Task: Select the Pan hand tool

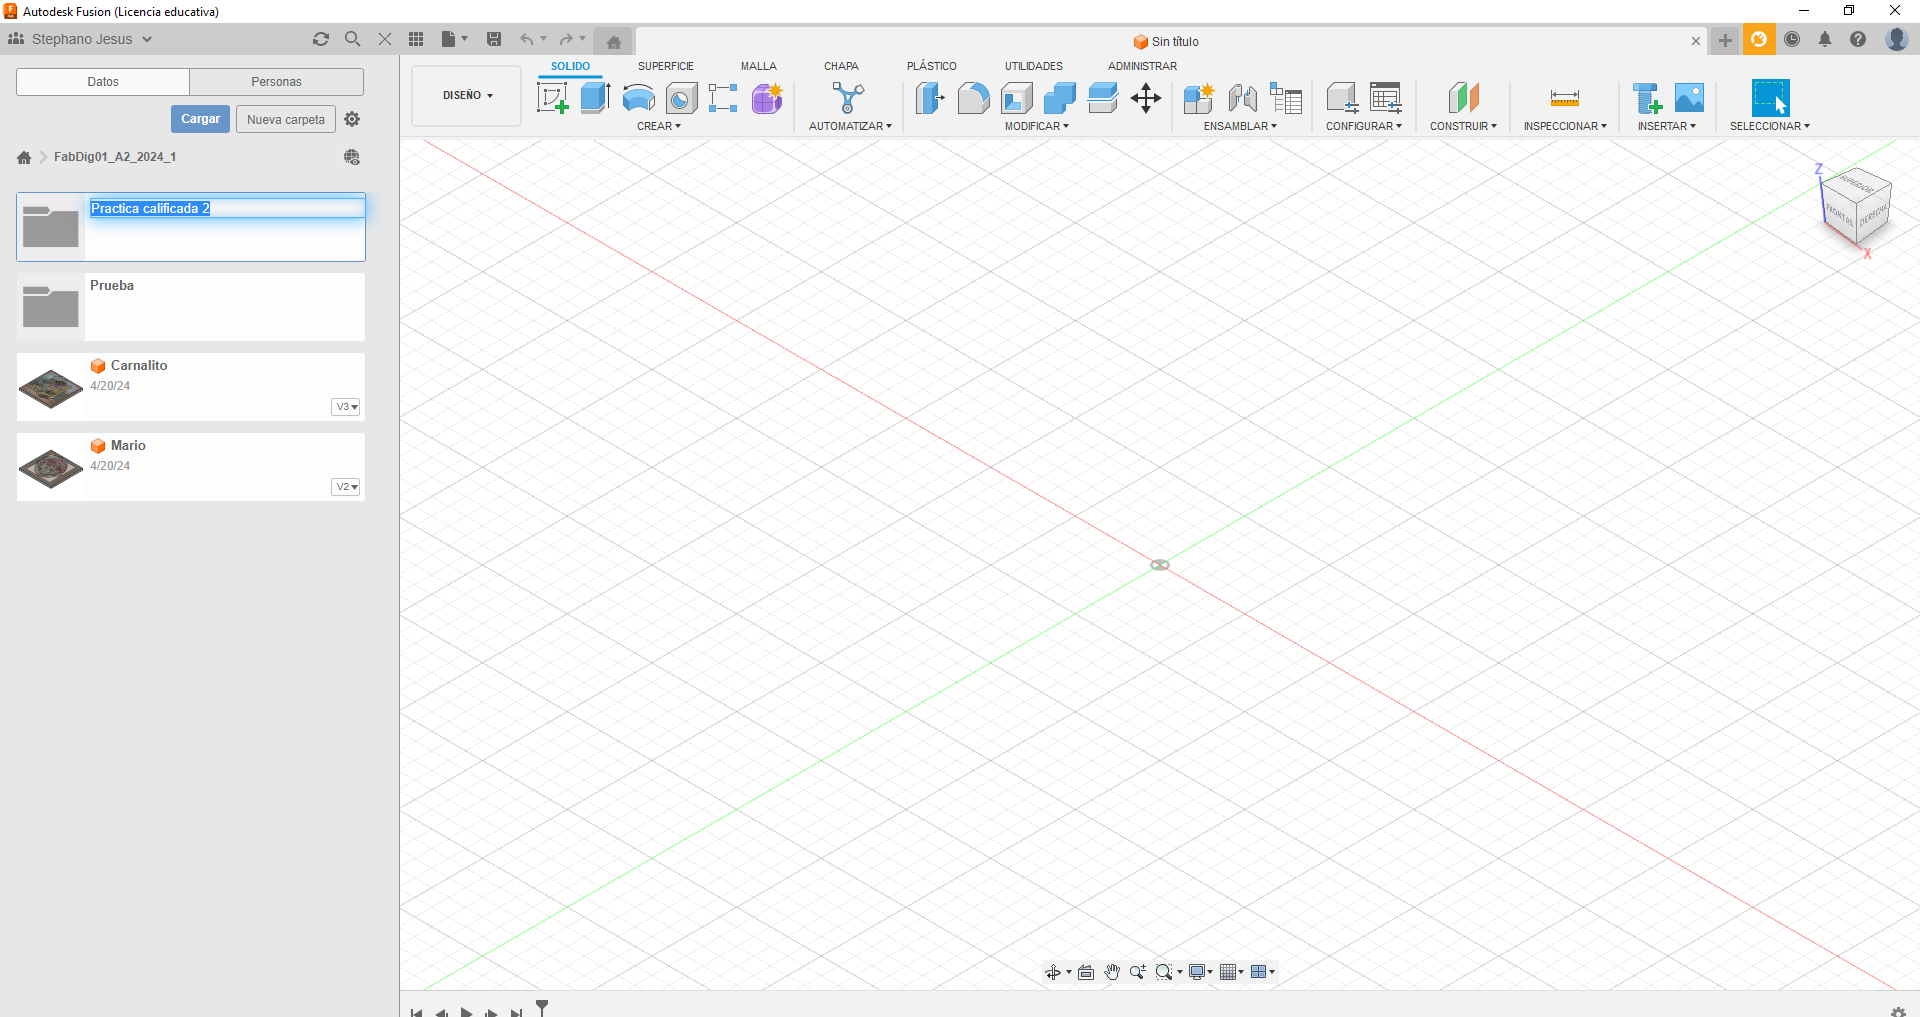Action: coord(1112,972)
